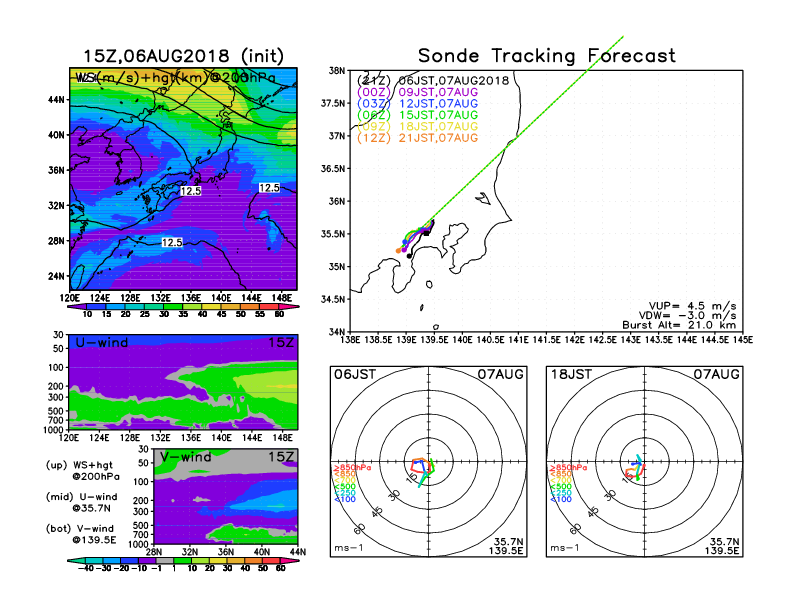The height and width of the screenshot is (612, 792).
Task: Click the '24N' label on the 200hPa map
Action: (57, 276)
